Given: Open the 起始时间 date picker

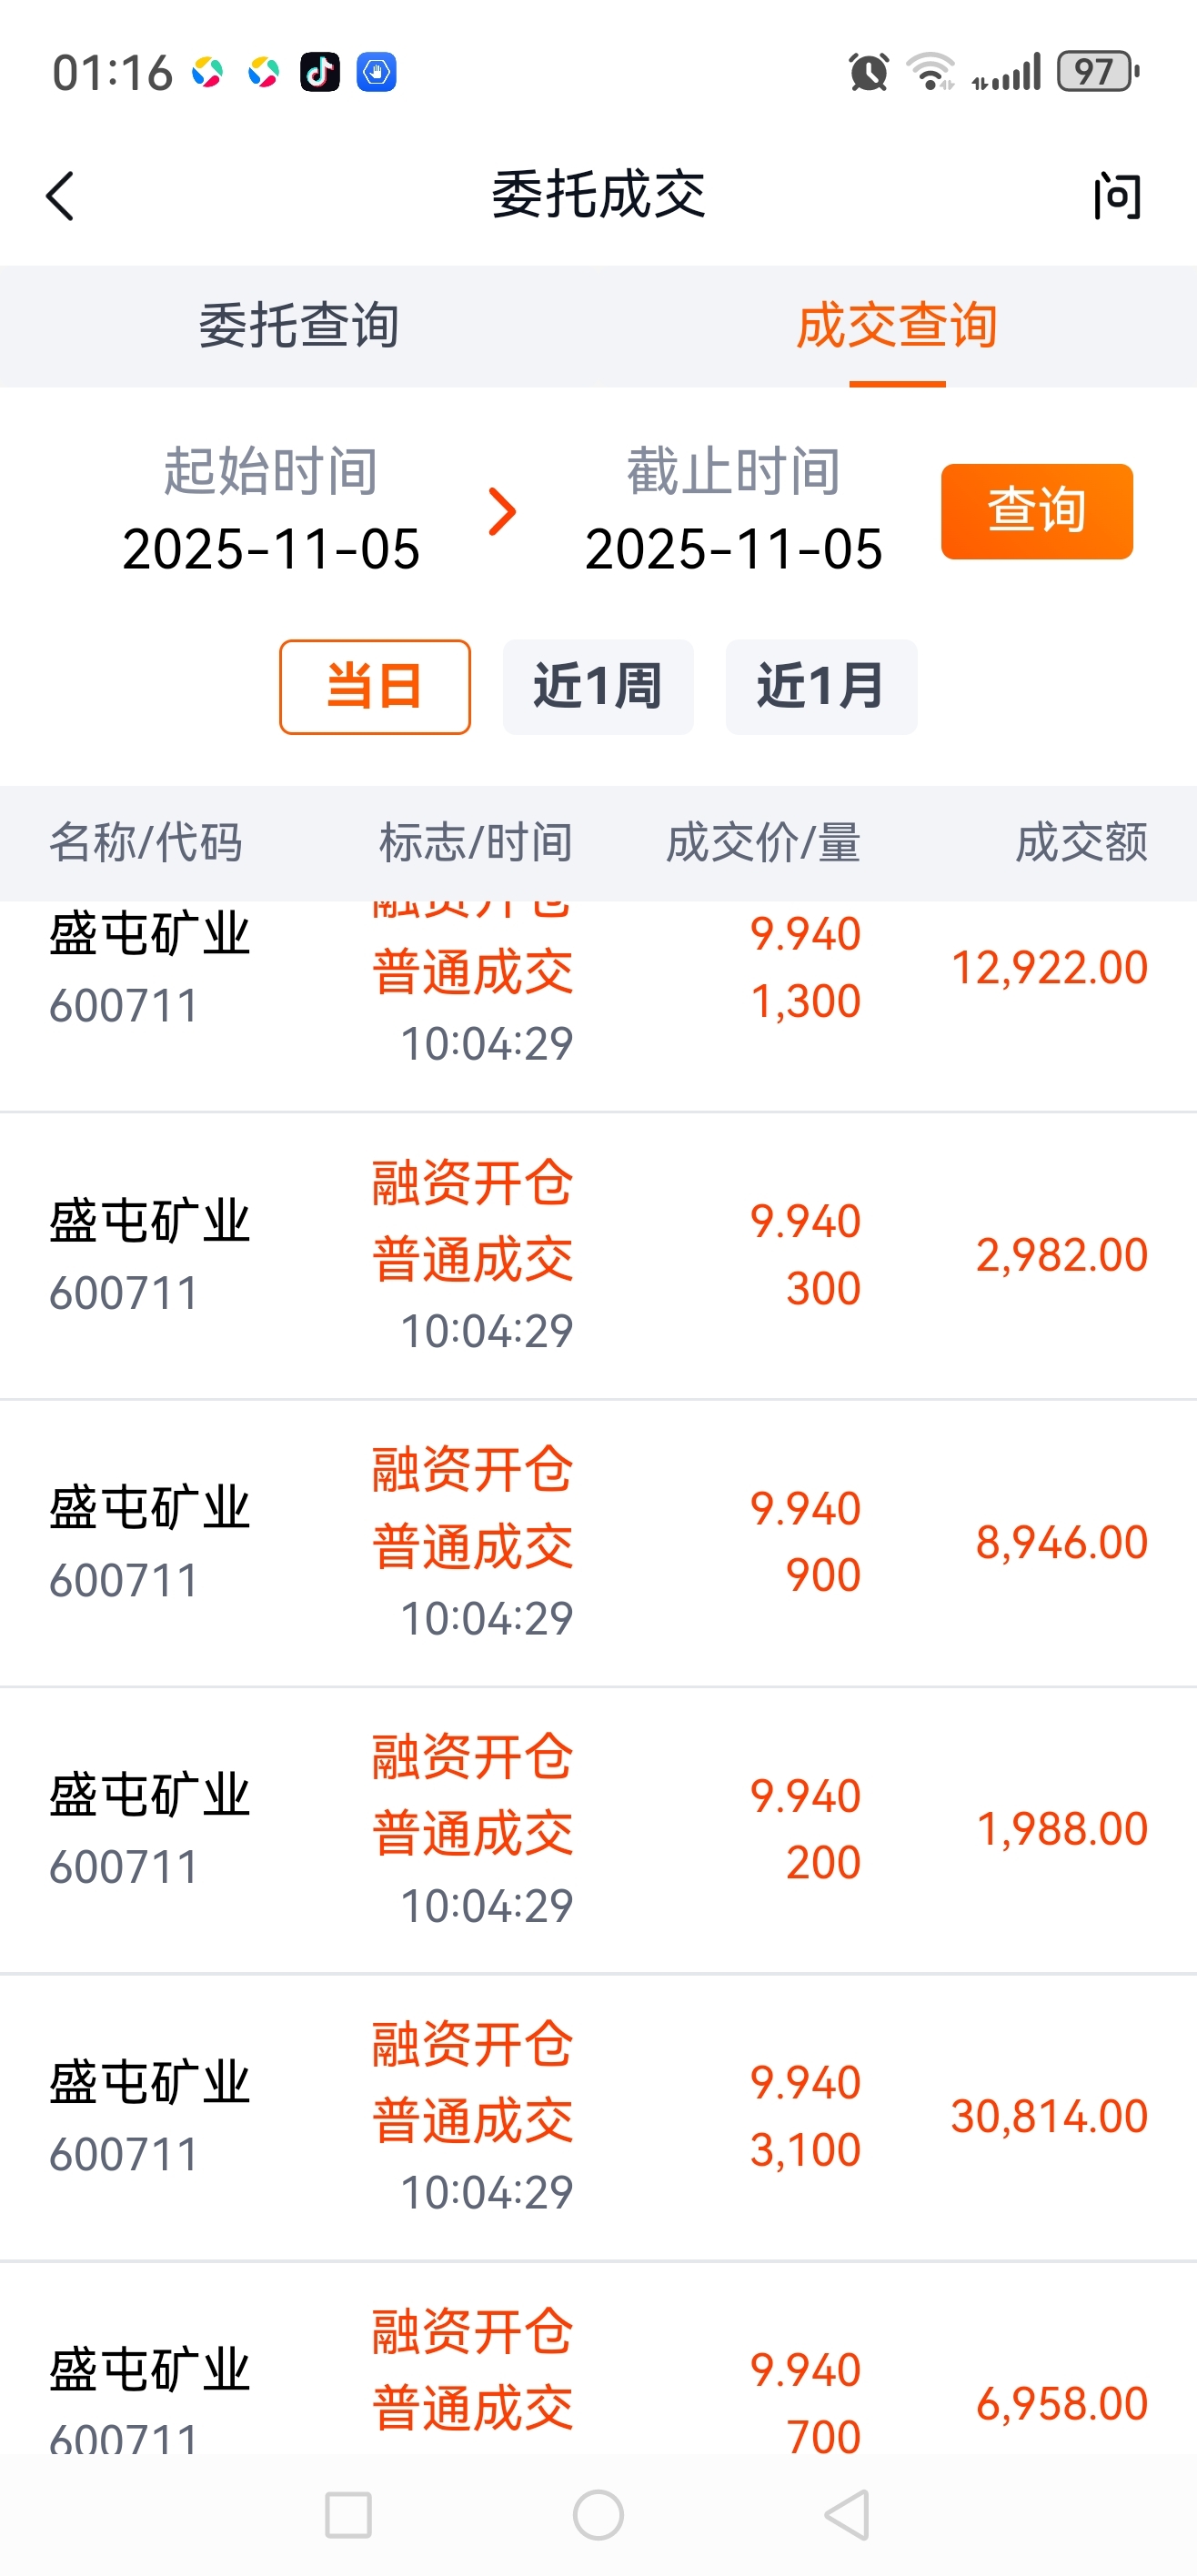Looking at the screenshot, I should click(271, 511).
